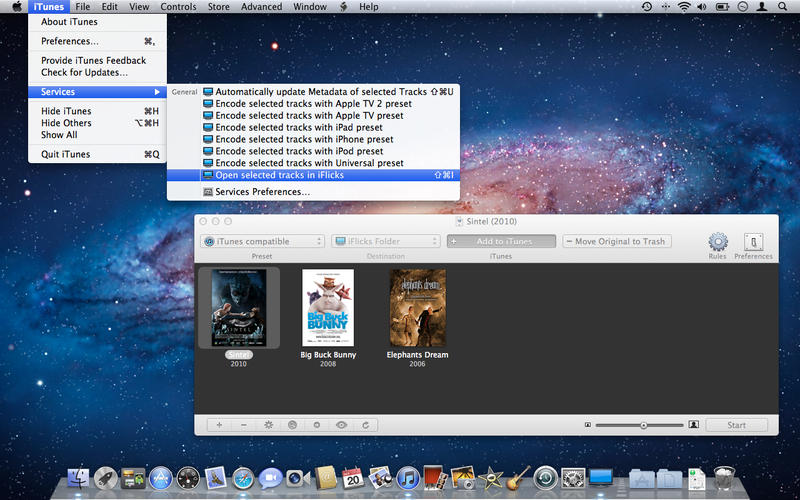800x500 pixels.
Task: Click the Wi-Fi status icon in menu bar
Action: pos(684,7)
